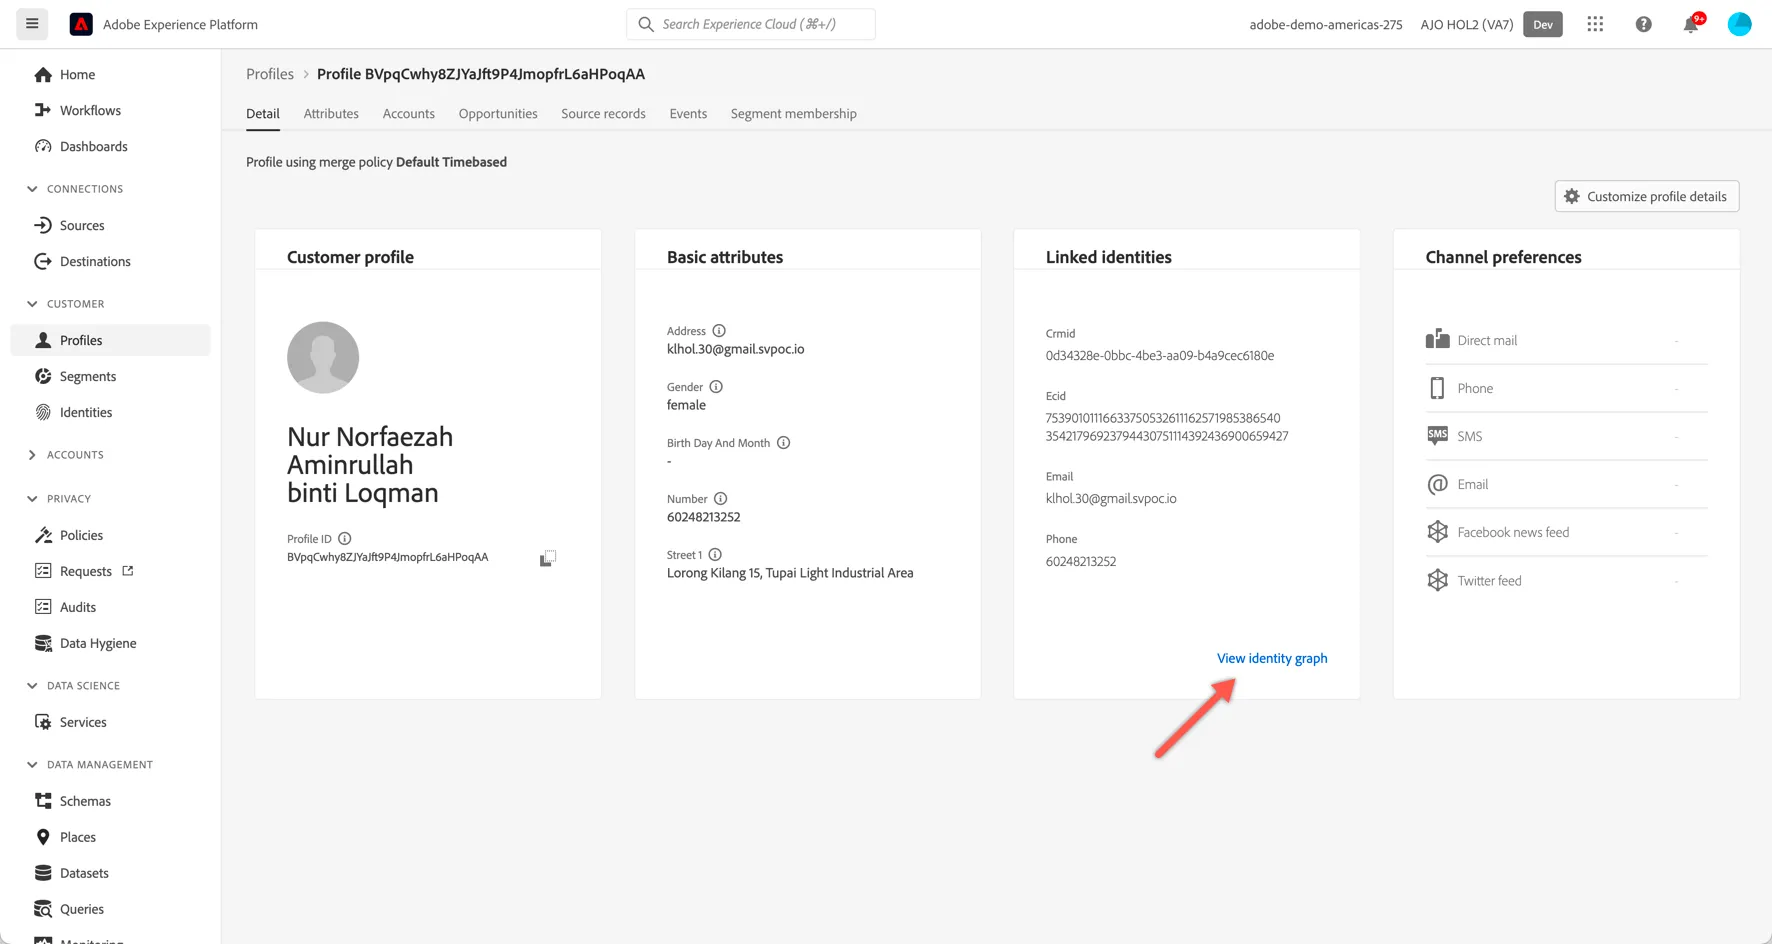Collapse the CONNECTIONS section
Viewport: 1772px width, 944px height.
[32, 189]
